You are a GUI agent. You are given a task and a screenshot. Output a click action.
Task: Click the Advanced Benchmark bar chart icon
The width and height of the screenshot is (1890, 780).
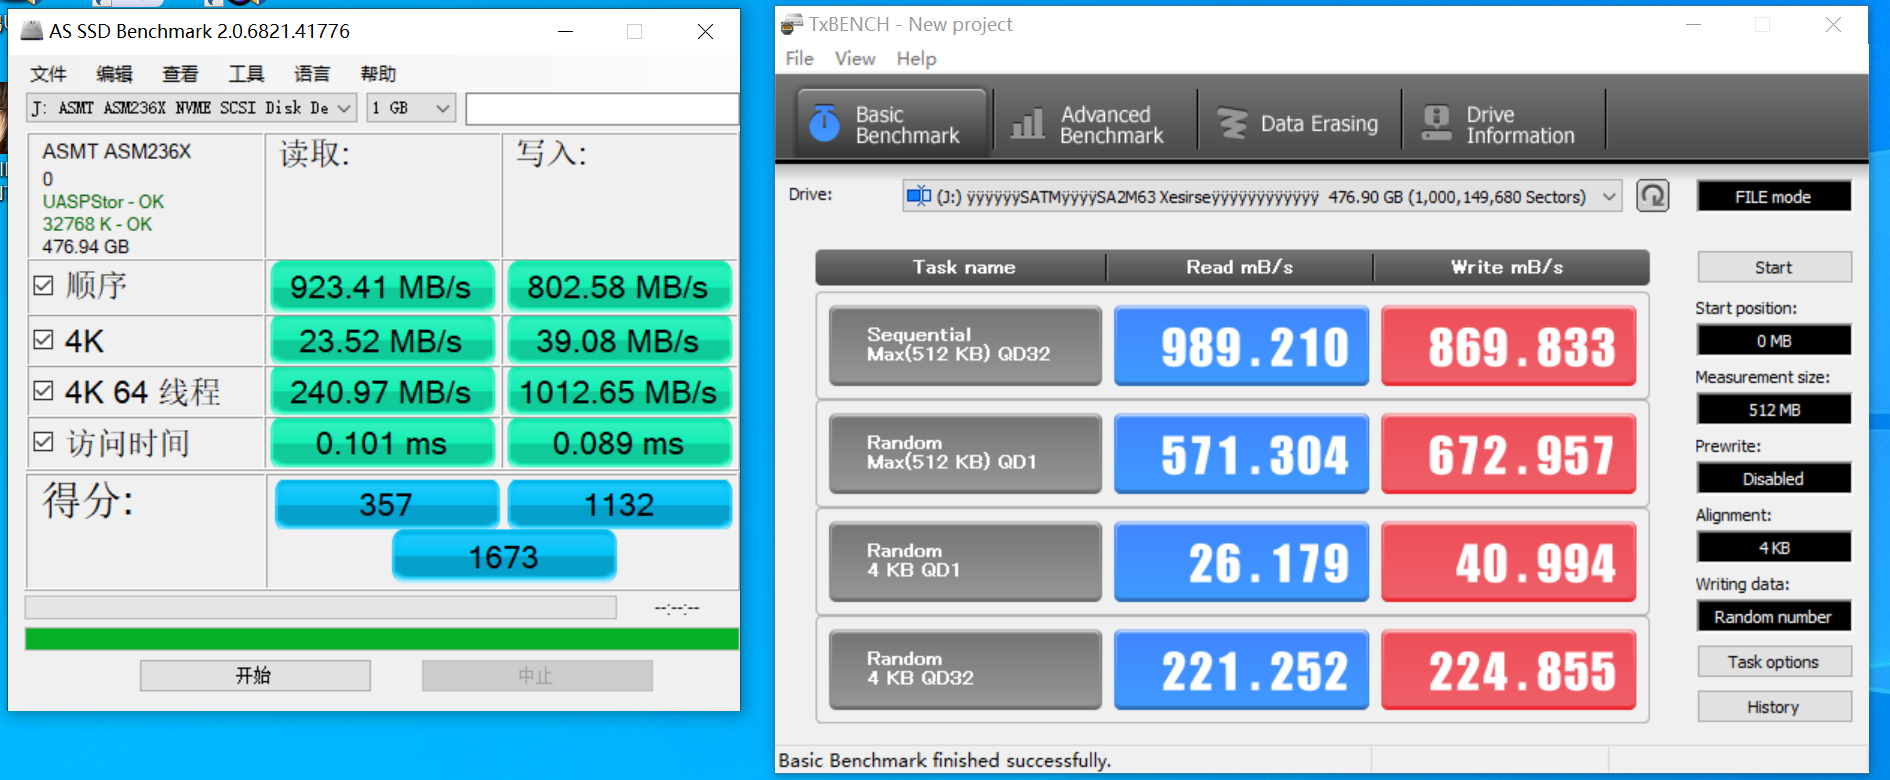[x=1028, y=124]
